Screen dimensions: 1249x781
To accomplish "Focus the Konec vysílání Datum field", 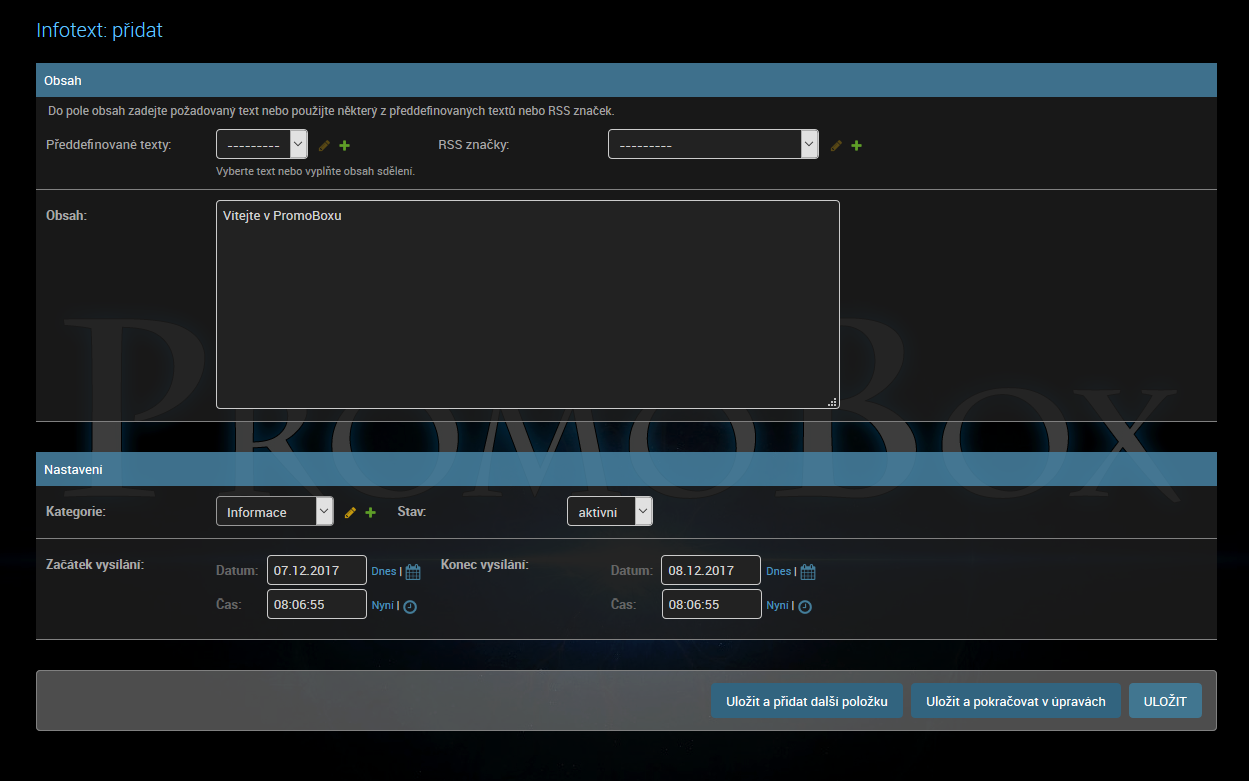I will coord(710,571).
